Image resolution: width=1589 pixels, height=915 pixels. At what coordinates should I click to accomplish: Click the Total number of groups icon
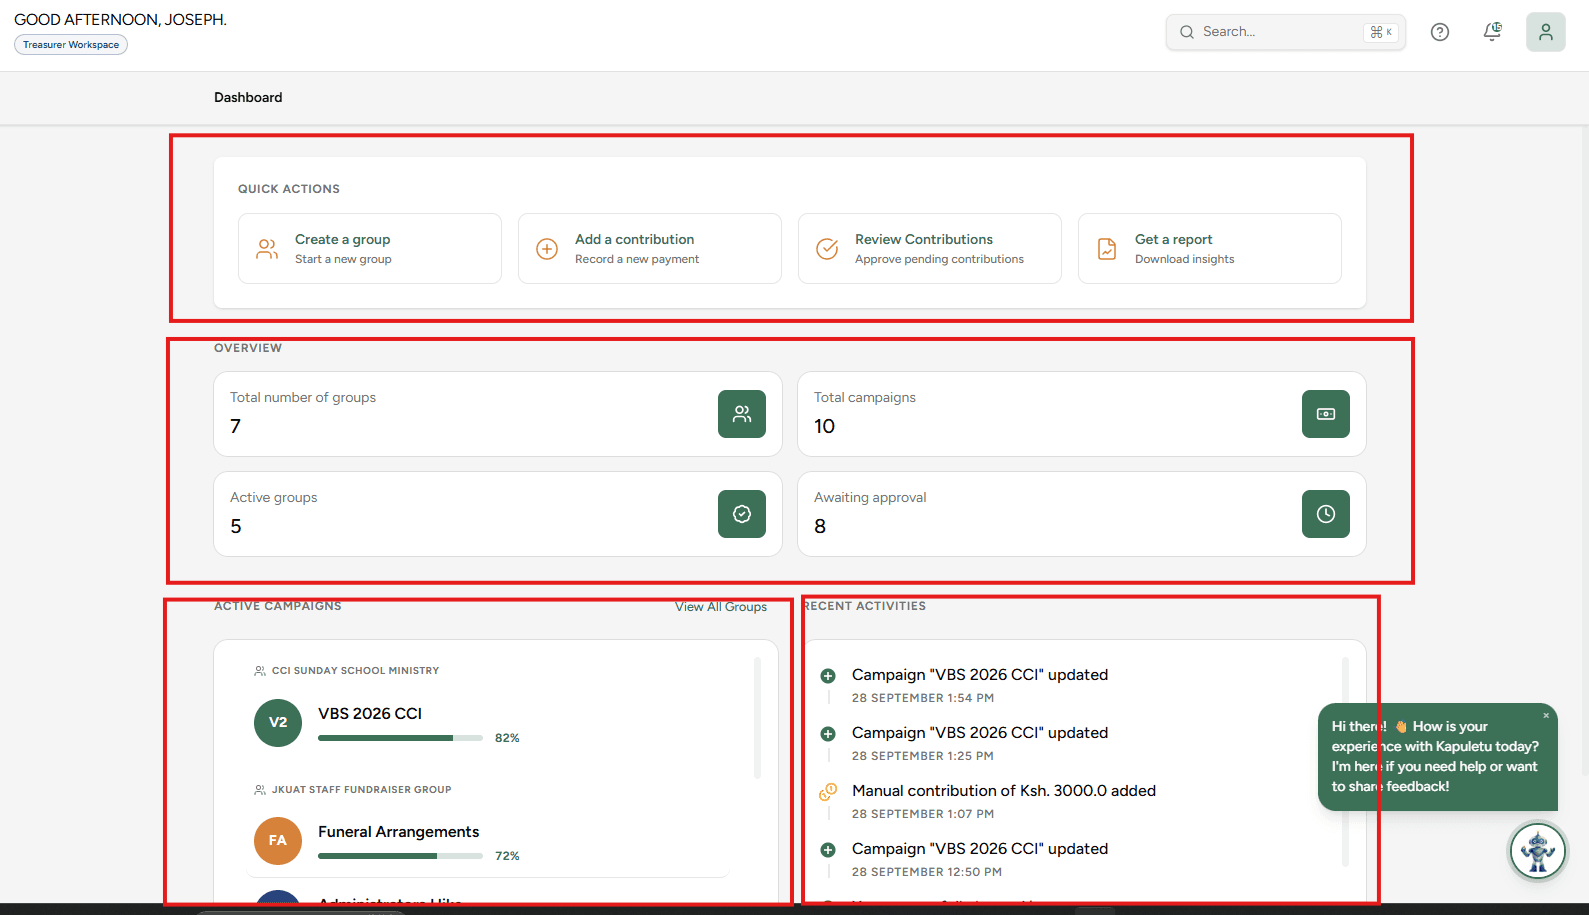(x=742, y=414)
